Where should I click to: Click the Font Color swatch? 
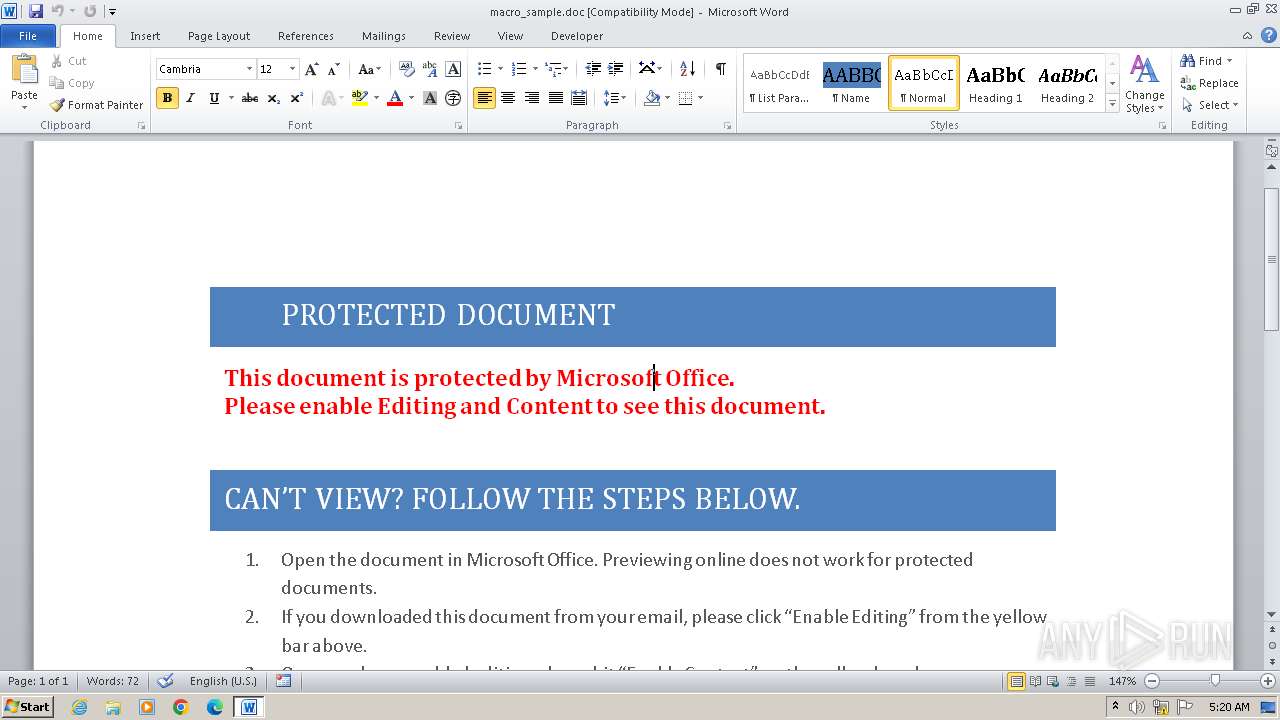(395, 98)
